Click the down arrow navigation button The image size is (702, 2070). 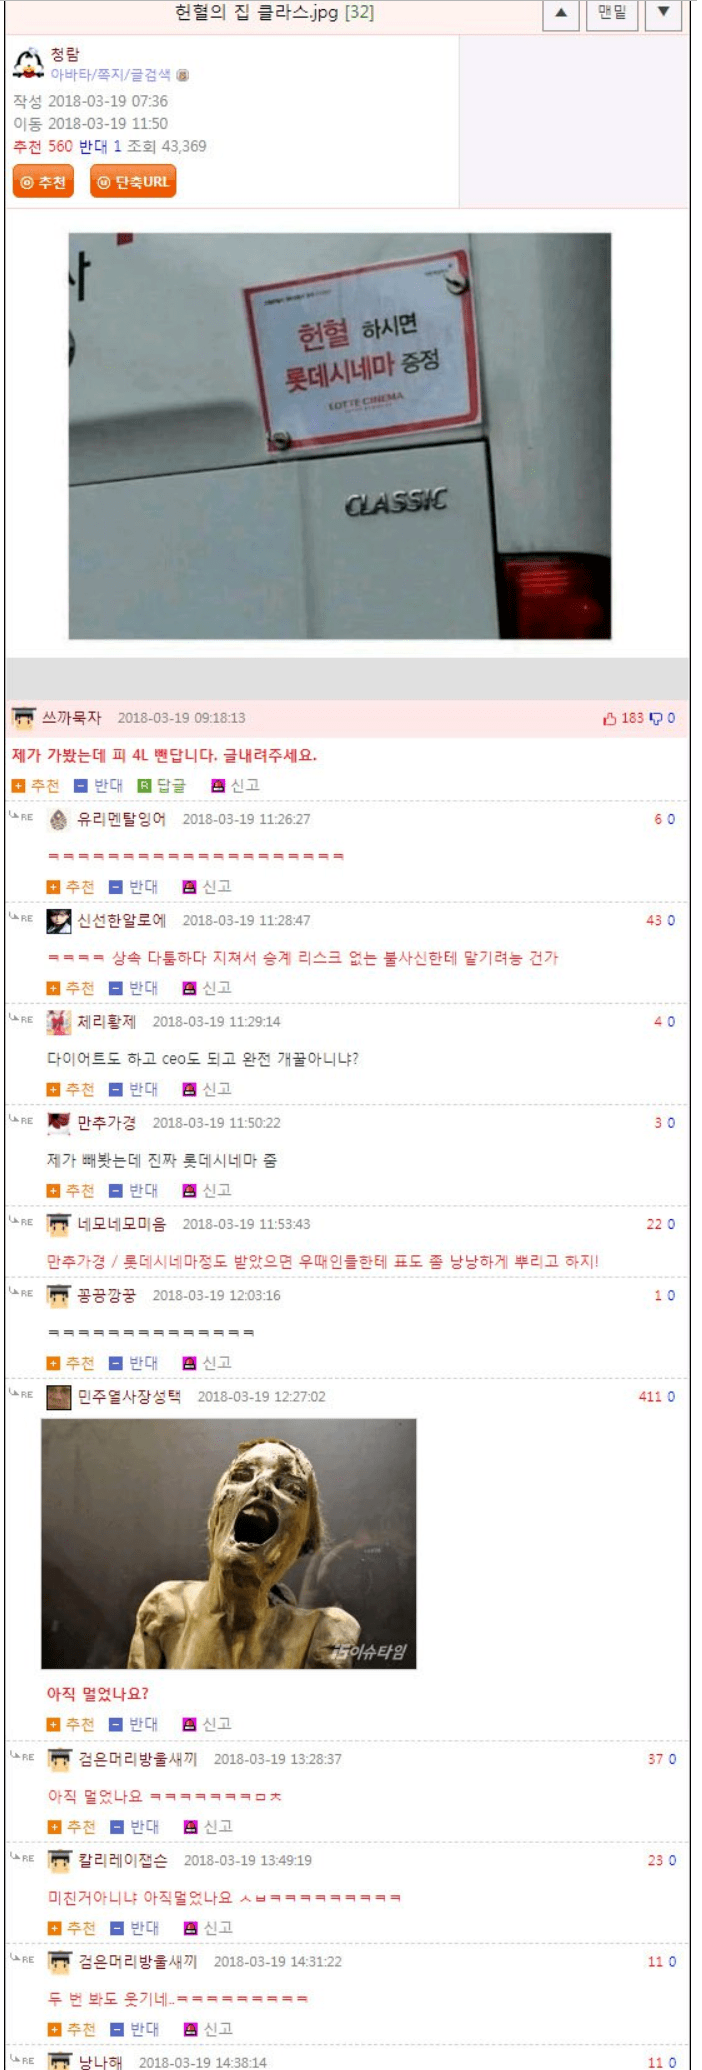pos(663,13)
